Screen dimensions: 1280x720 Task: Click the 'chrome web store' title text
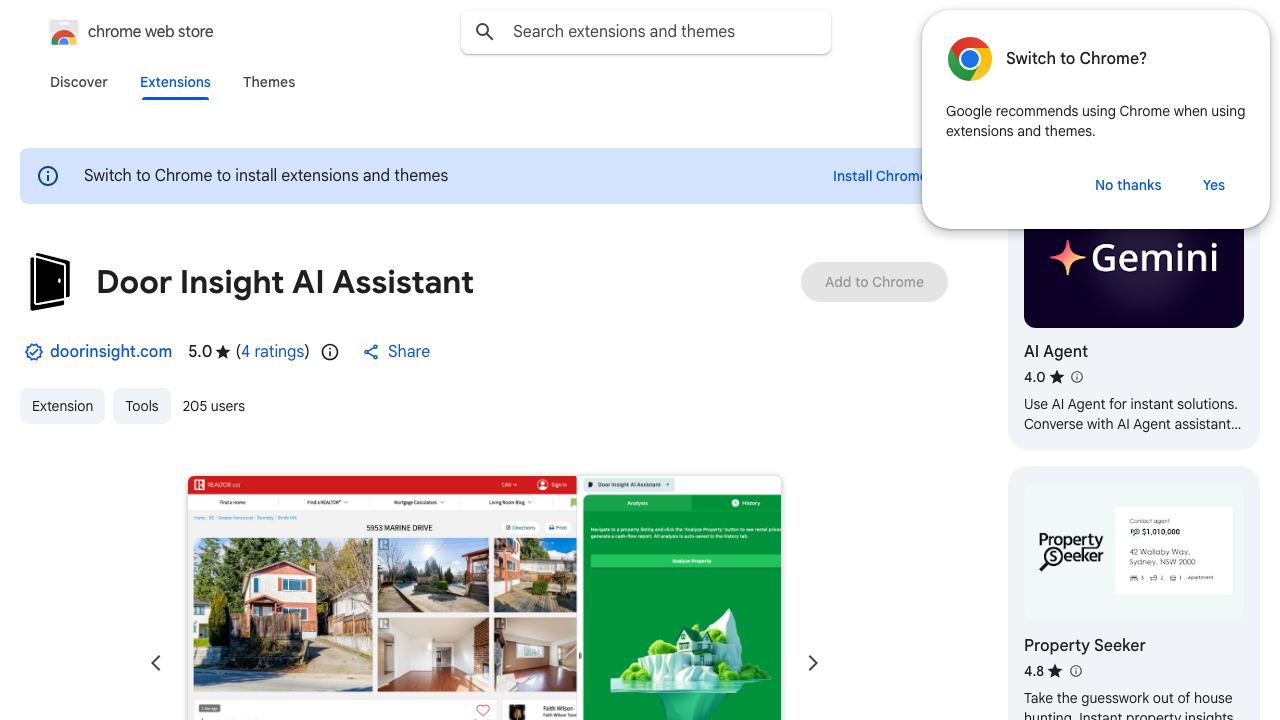pos(151,32)
